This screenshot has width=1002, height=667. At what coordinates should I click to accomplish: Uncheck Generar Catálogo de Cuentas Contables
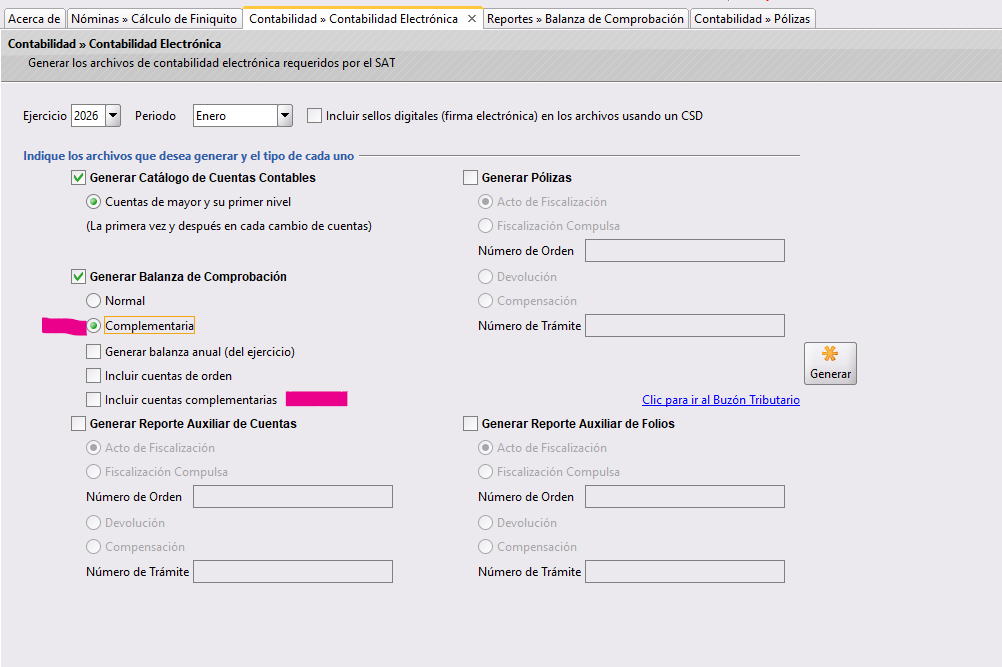click(79, 178)
